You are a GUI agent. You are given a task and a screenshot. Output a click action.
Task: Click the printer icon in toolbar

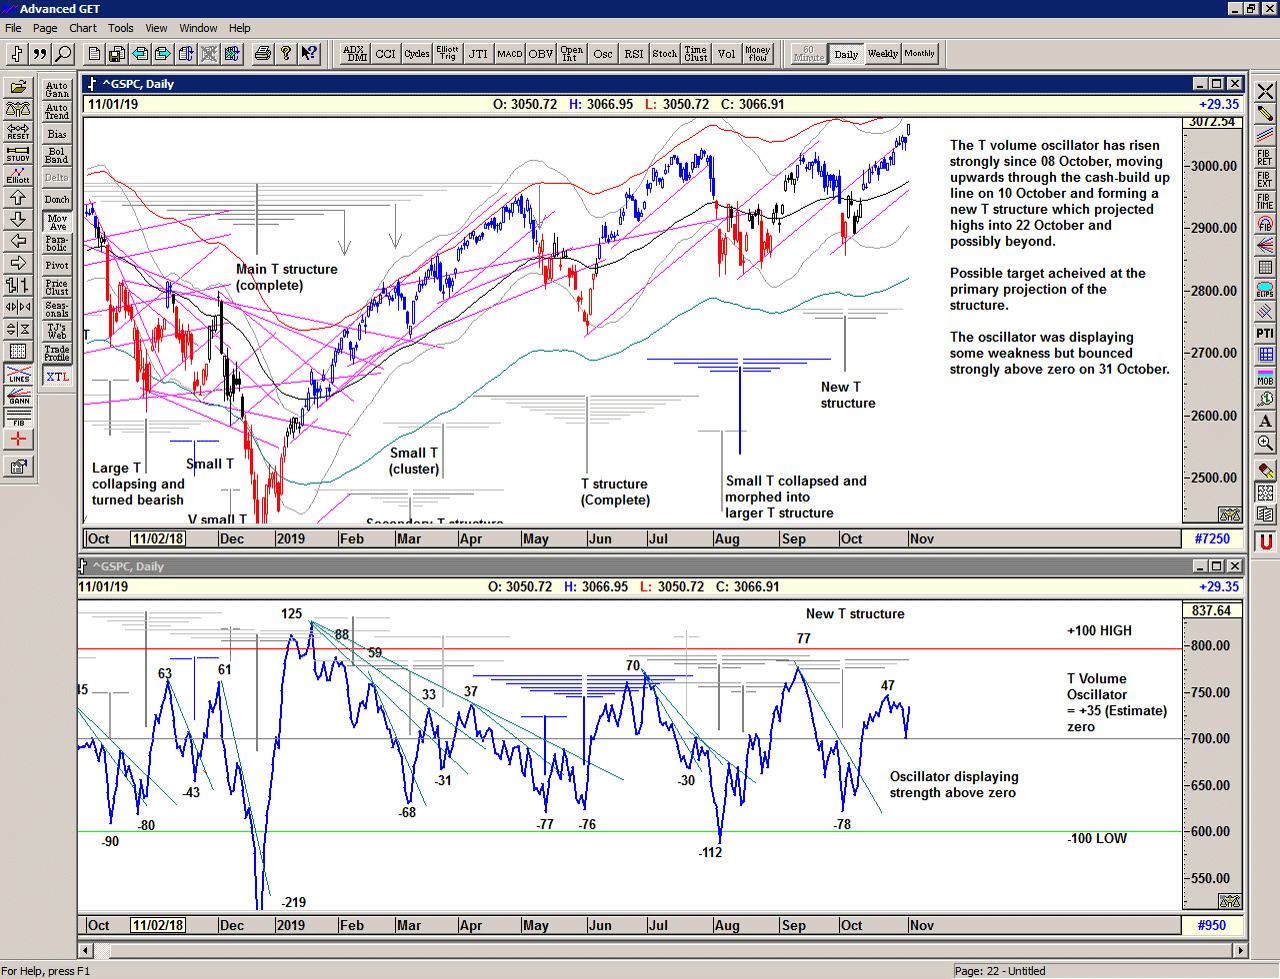click(x=262, y=54)
